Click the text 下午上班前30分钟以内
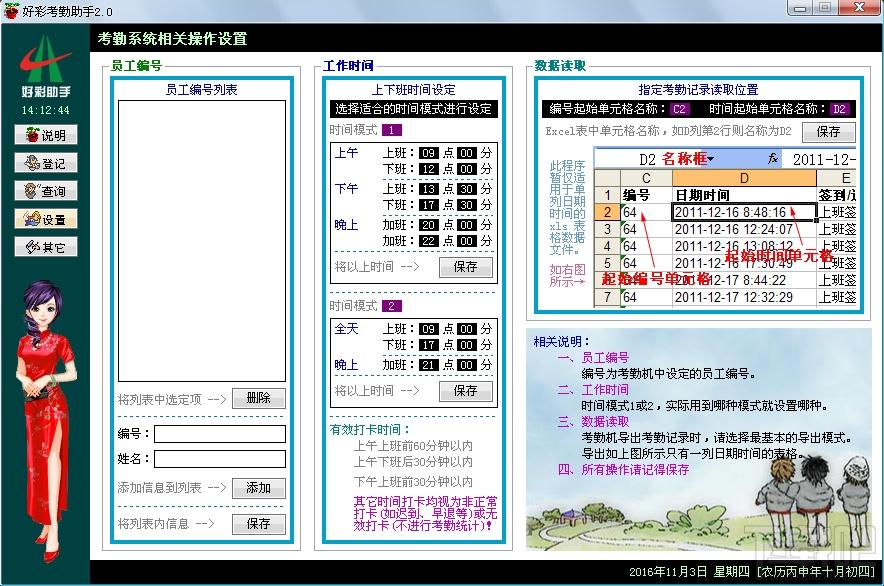 [413, 482]
